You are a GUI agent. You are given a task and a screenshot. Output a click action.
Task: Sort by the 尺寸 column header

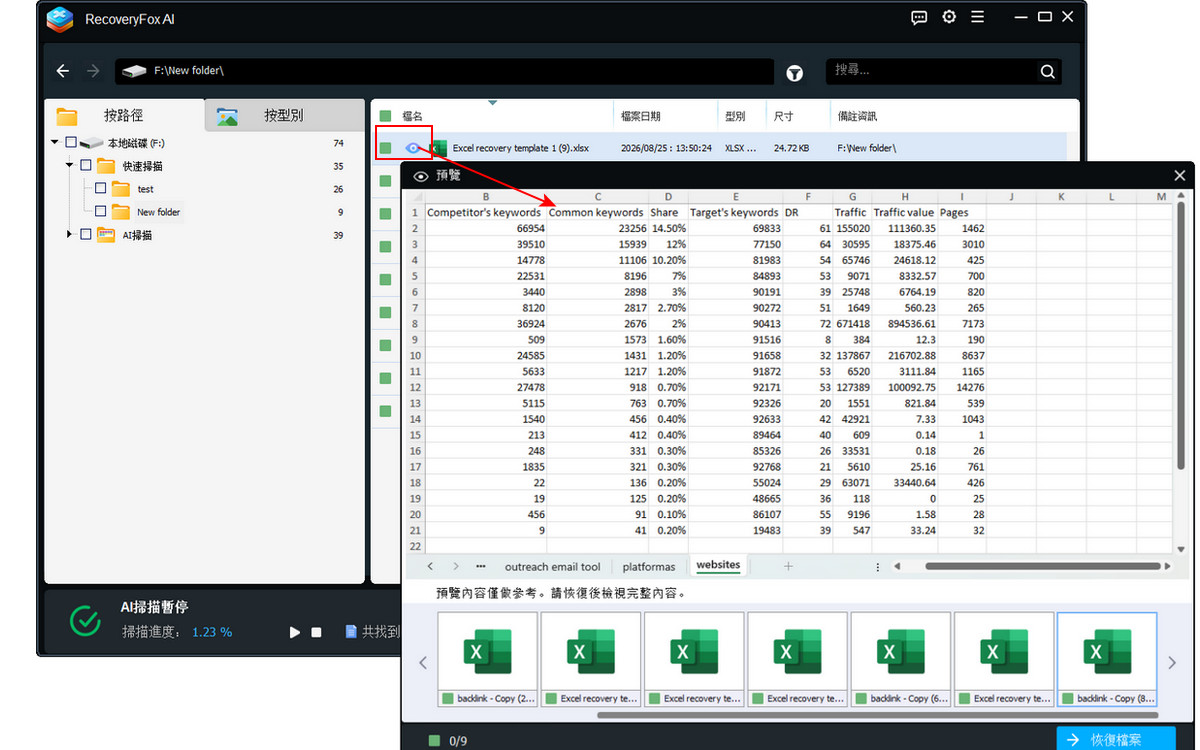tap(784, 117)
